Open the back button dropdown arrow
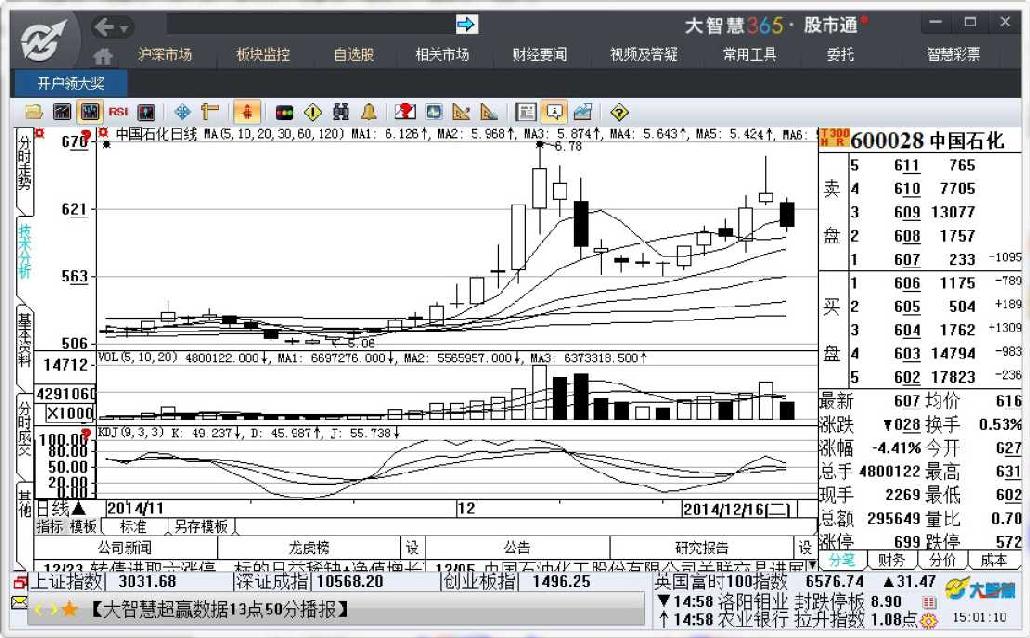The width and height of the screenshot is (1030, 638). [x=123, y=28]
